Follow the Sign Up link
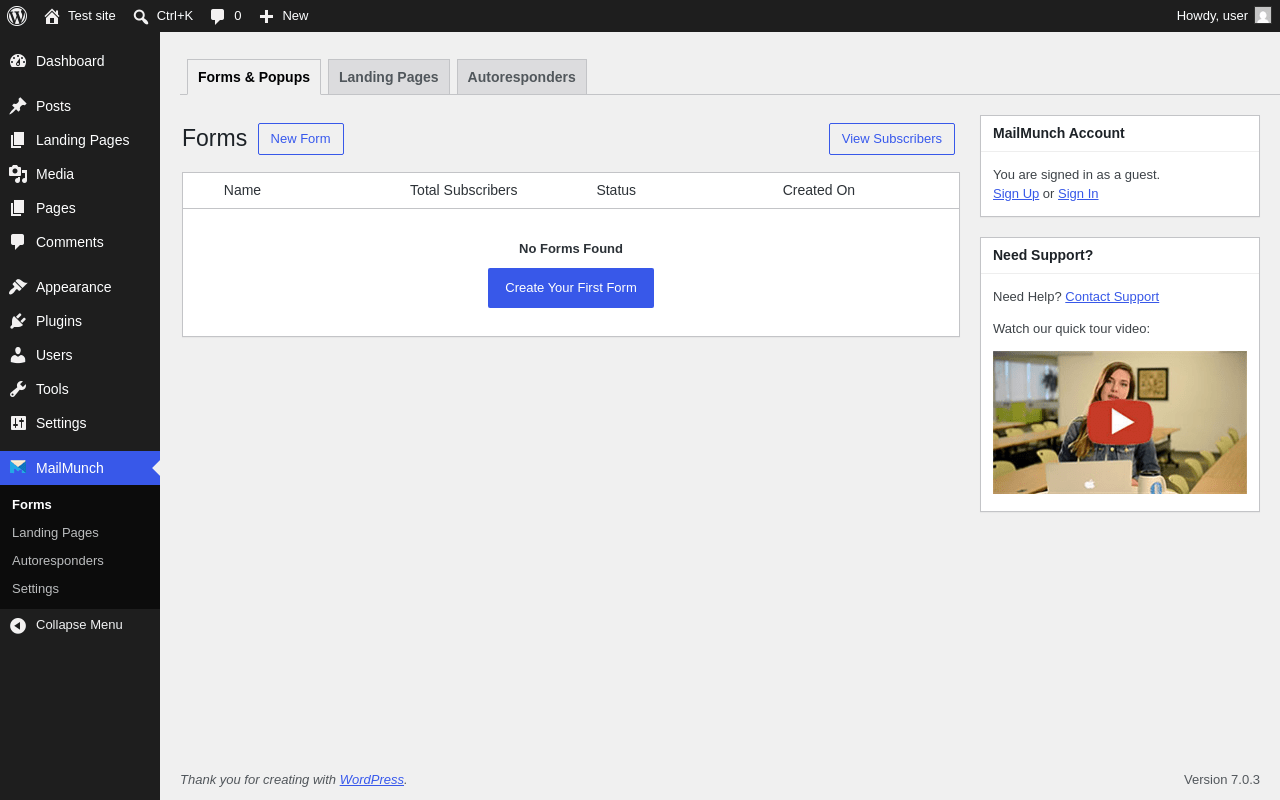Screen dimensions: 1280x800 point(1016,193)
